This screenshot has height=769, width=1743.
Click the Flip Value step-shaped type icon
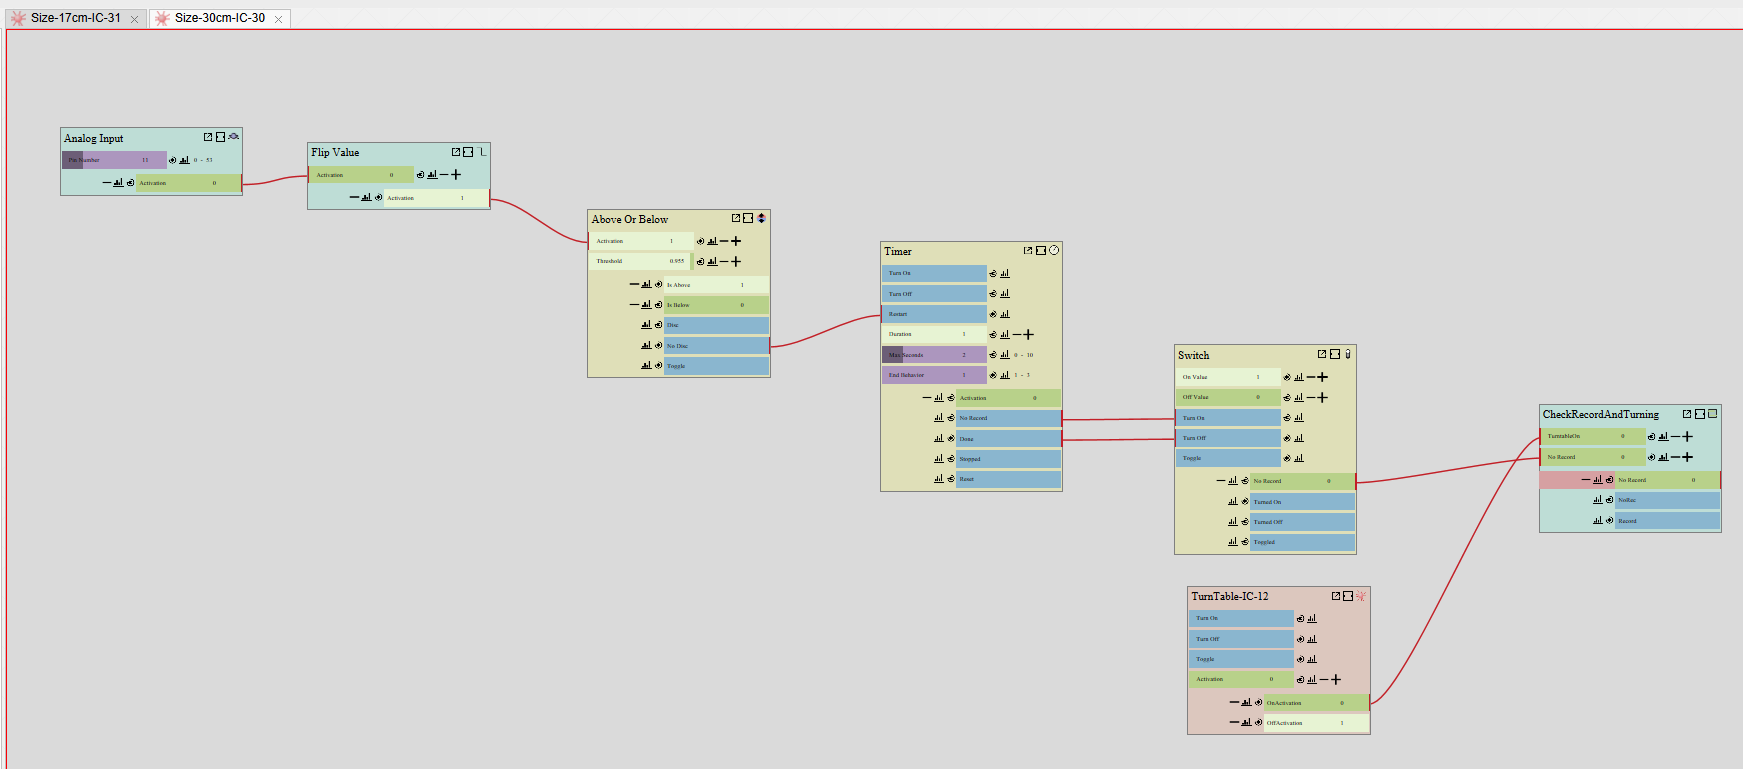[x=482, y=152]
